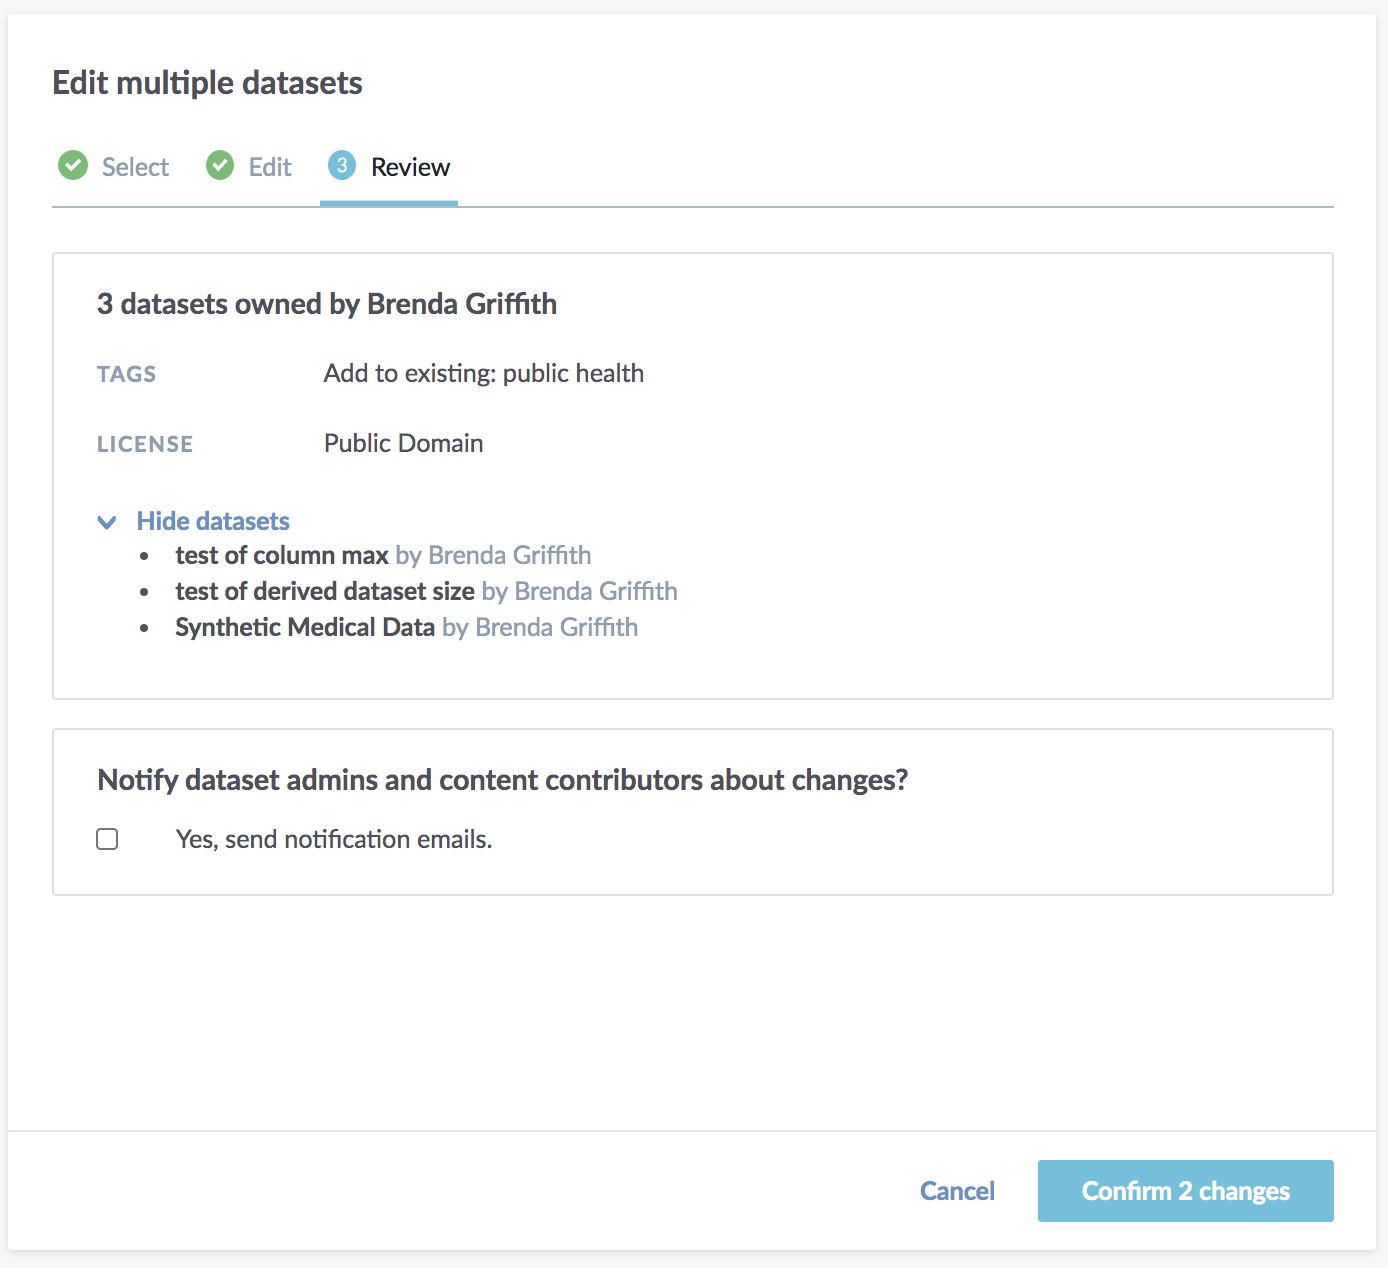Click the green checkmark icon beside Edit
This screenshot has height=1268, width=1388.
click(x=220, y=165)
